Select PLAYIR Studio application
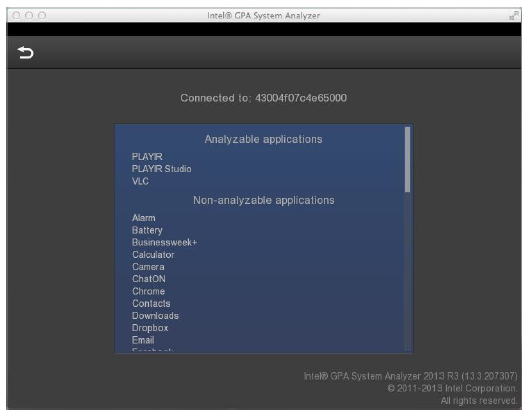Viewport: 530px width, 416px height. point(162,169)
